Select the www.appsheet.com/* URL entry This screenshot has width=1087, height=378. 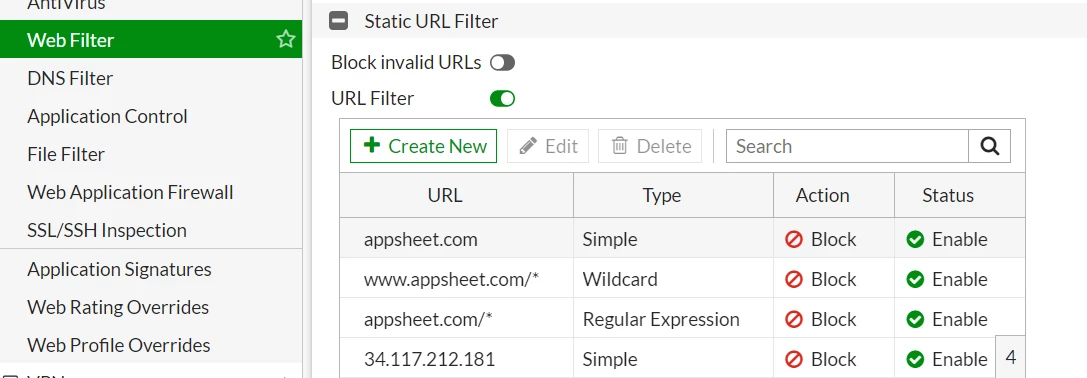click(x=451, y=279)
